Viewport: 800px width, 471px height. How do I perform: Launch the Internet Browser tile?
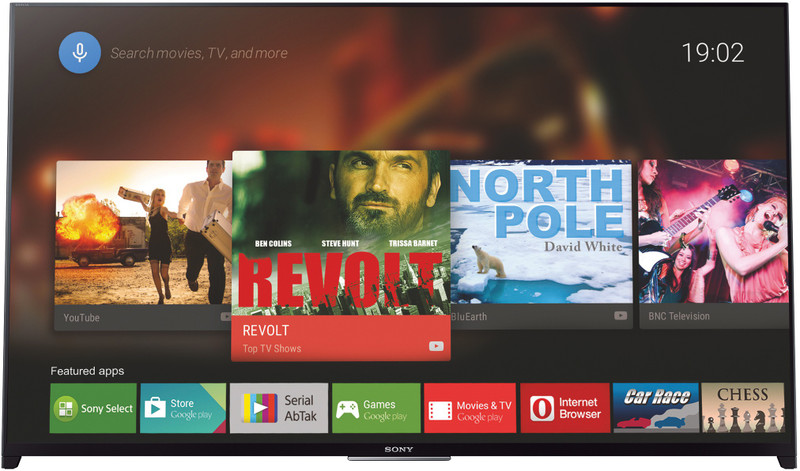(565, 408)
